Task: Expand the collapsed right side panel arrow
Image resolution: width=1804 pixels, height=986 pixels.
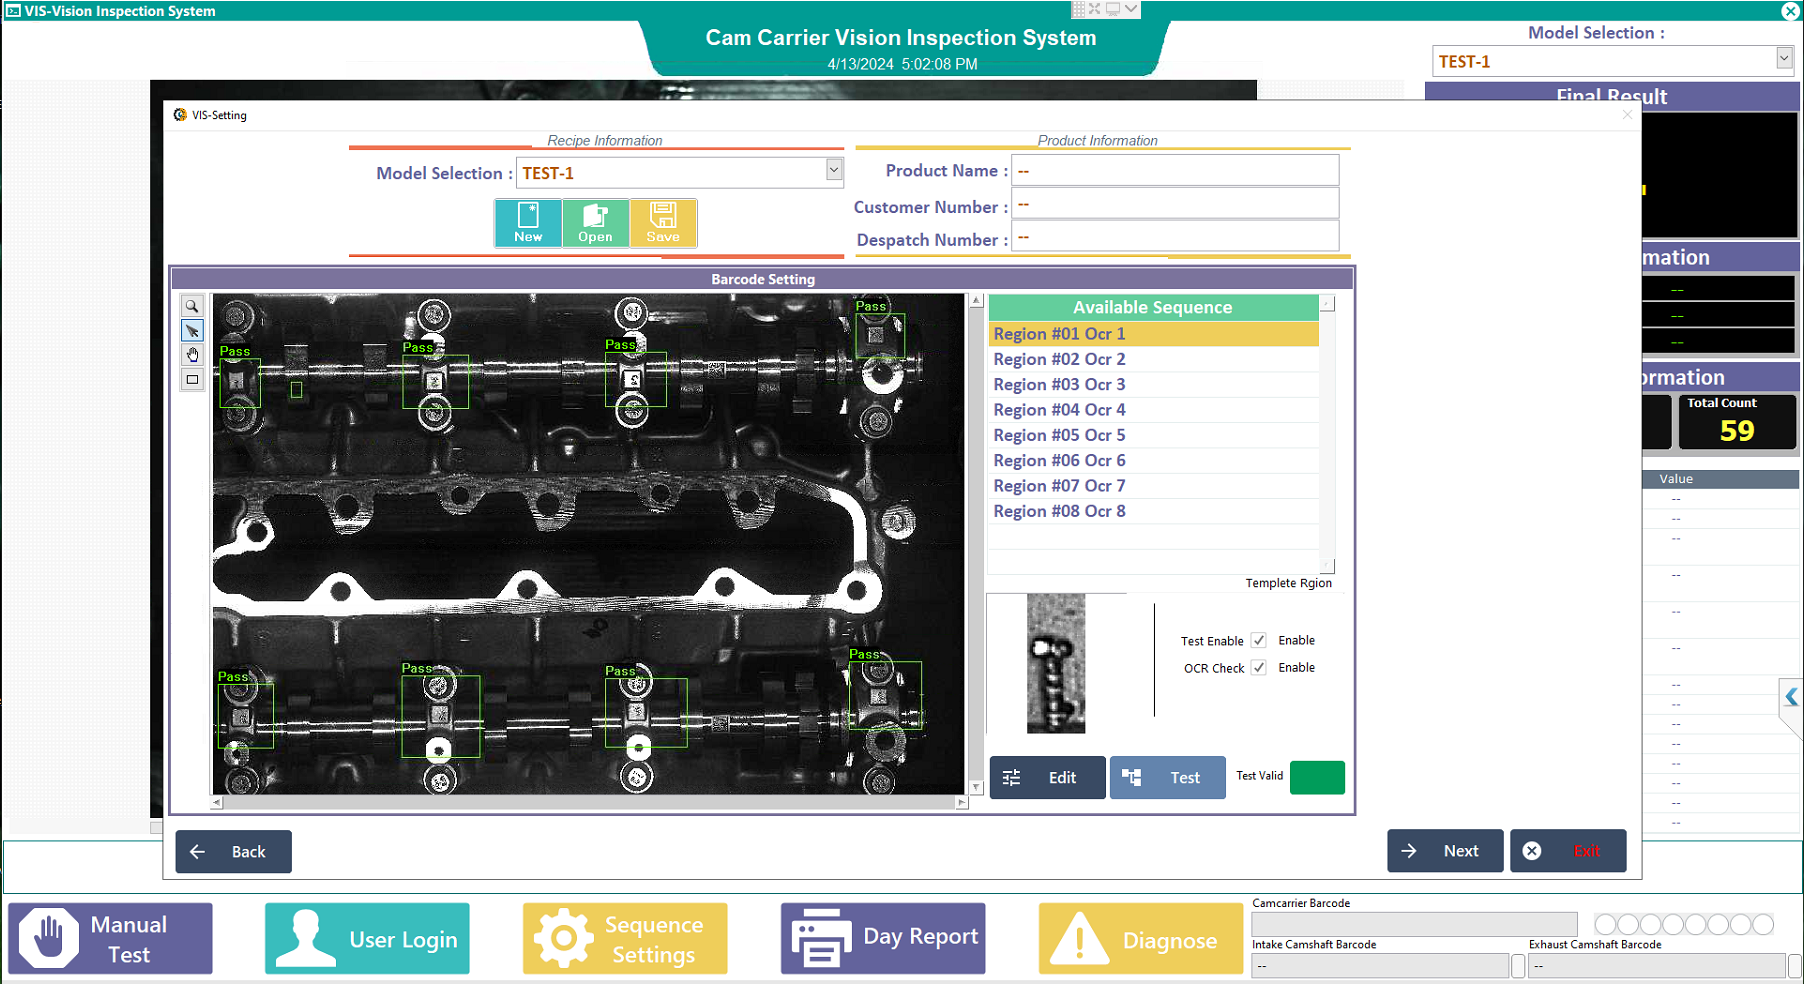Action: (1791, 697)
